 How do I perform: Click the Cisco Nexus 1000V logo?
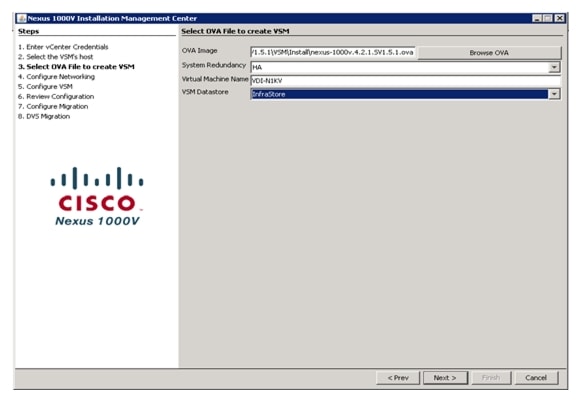tap(97, 196)
